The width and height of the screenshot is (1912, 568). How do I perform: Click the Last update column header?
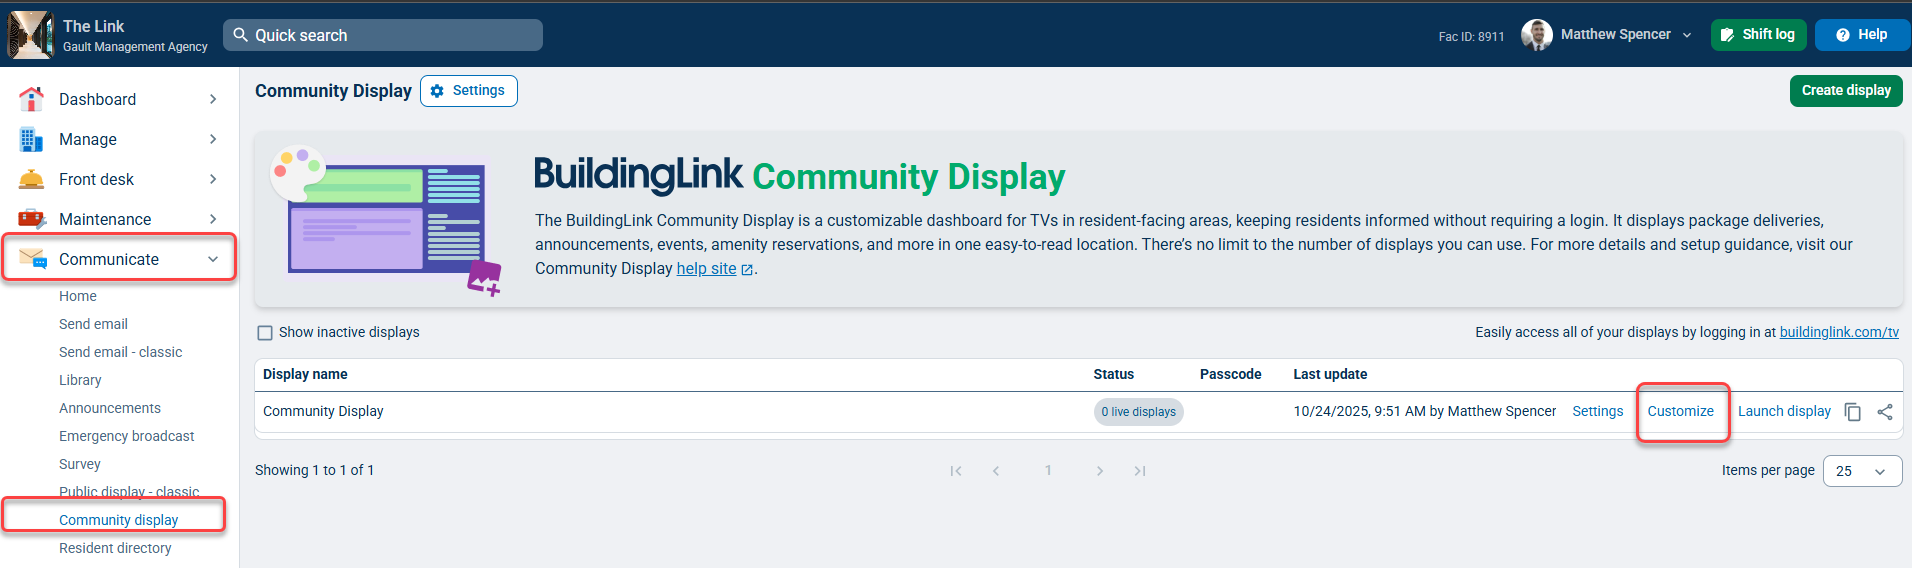coord(1330,374)
